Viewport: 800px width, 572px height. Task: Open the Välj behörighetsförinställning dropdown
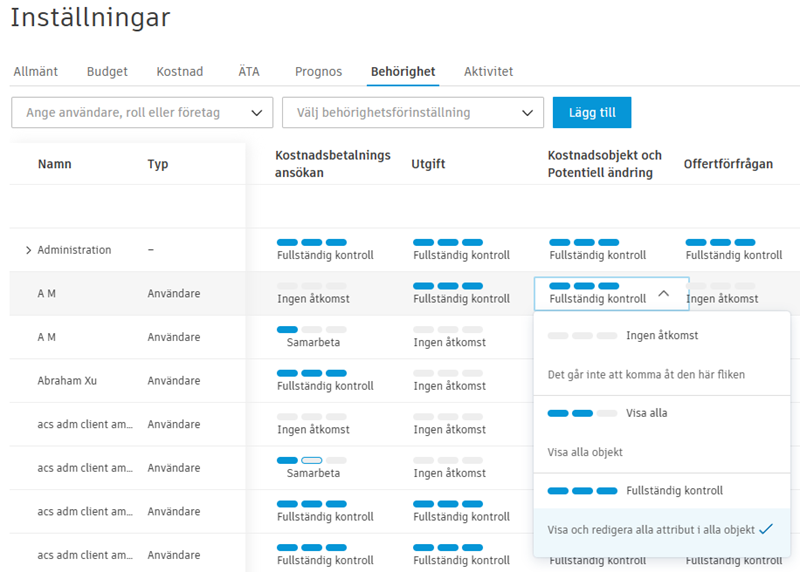coord(413,113)
